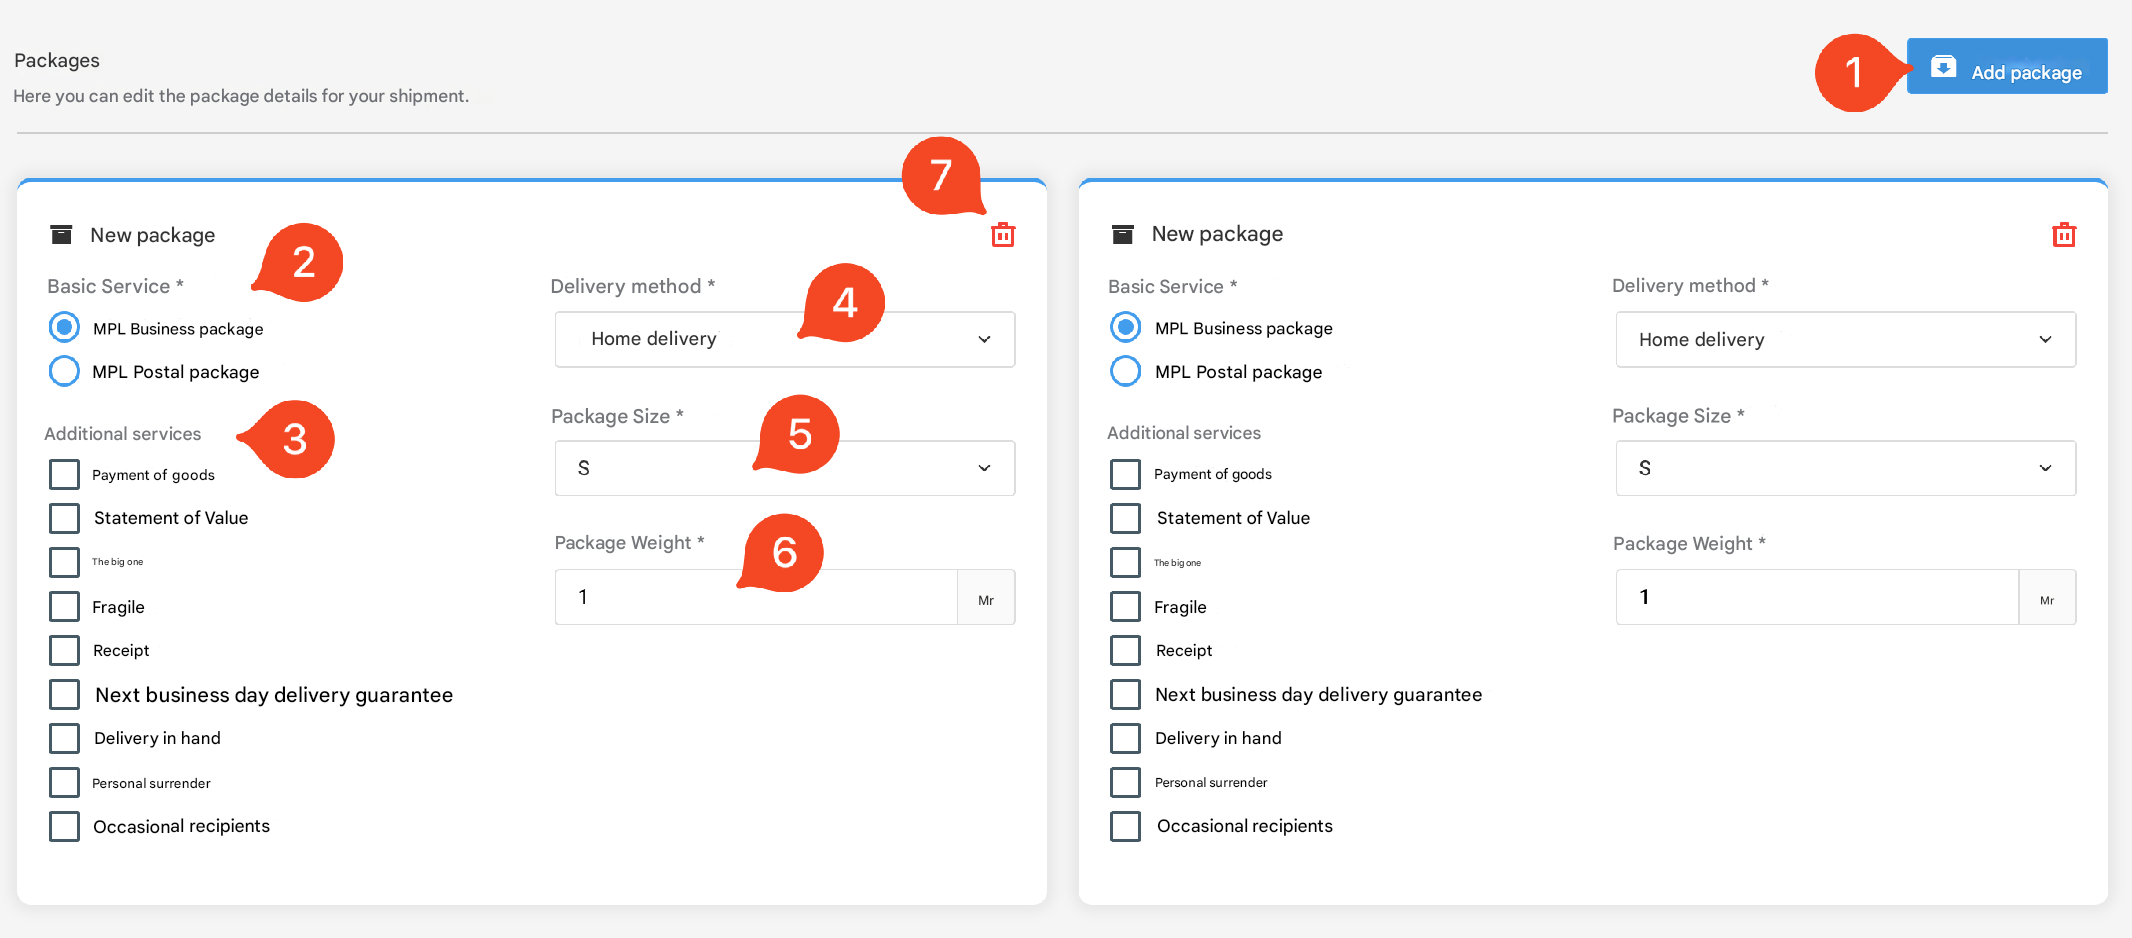Expand the second package's Package Size dropdown
This screenshot has width=2132, height=938.
pos(1845,468)
